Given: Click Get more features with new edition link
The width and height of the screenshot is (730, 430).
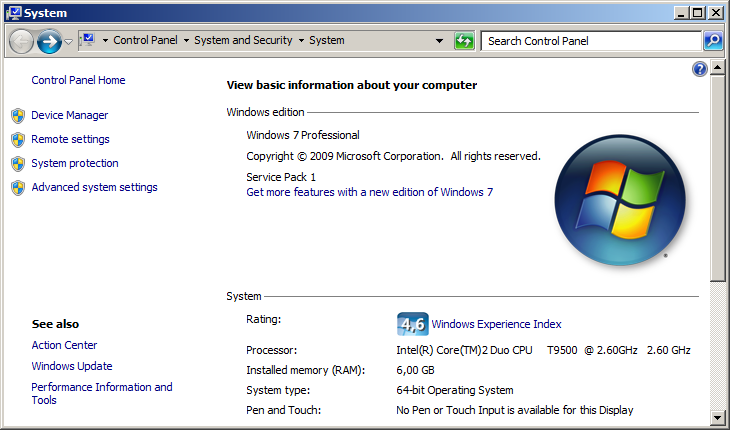Looking at the screenshot, I should tap(370, 192).
